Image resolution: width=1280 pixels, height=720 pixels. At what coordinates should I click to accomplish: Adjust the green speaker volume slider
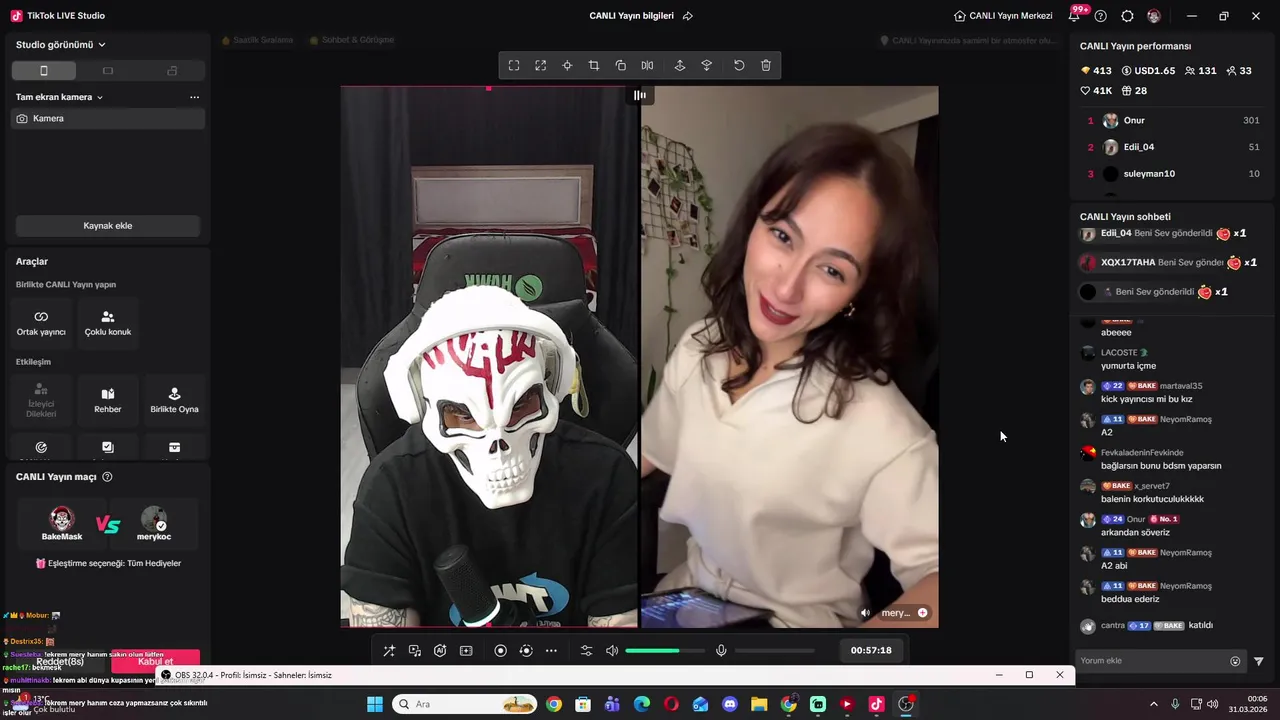[x=665, y=651]
